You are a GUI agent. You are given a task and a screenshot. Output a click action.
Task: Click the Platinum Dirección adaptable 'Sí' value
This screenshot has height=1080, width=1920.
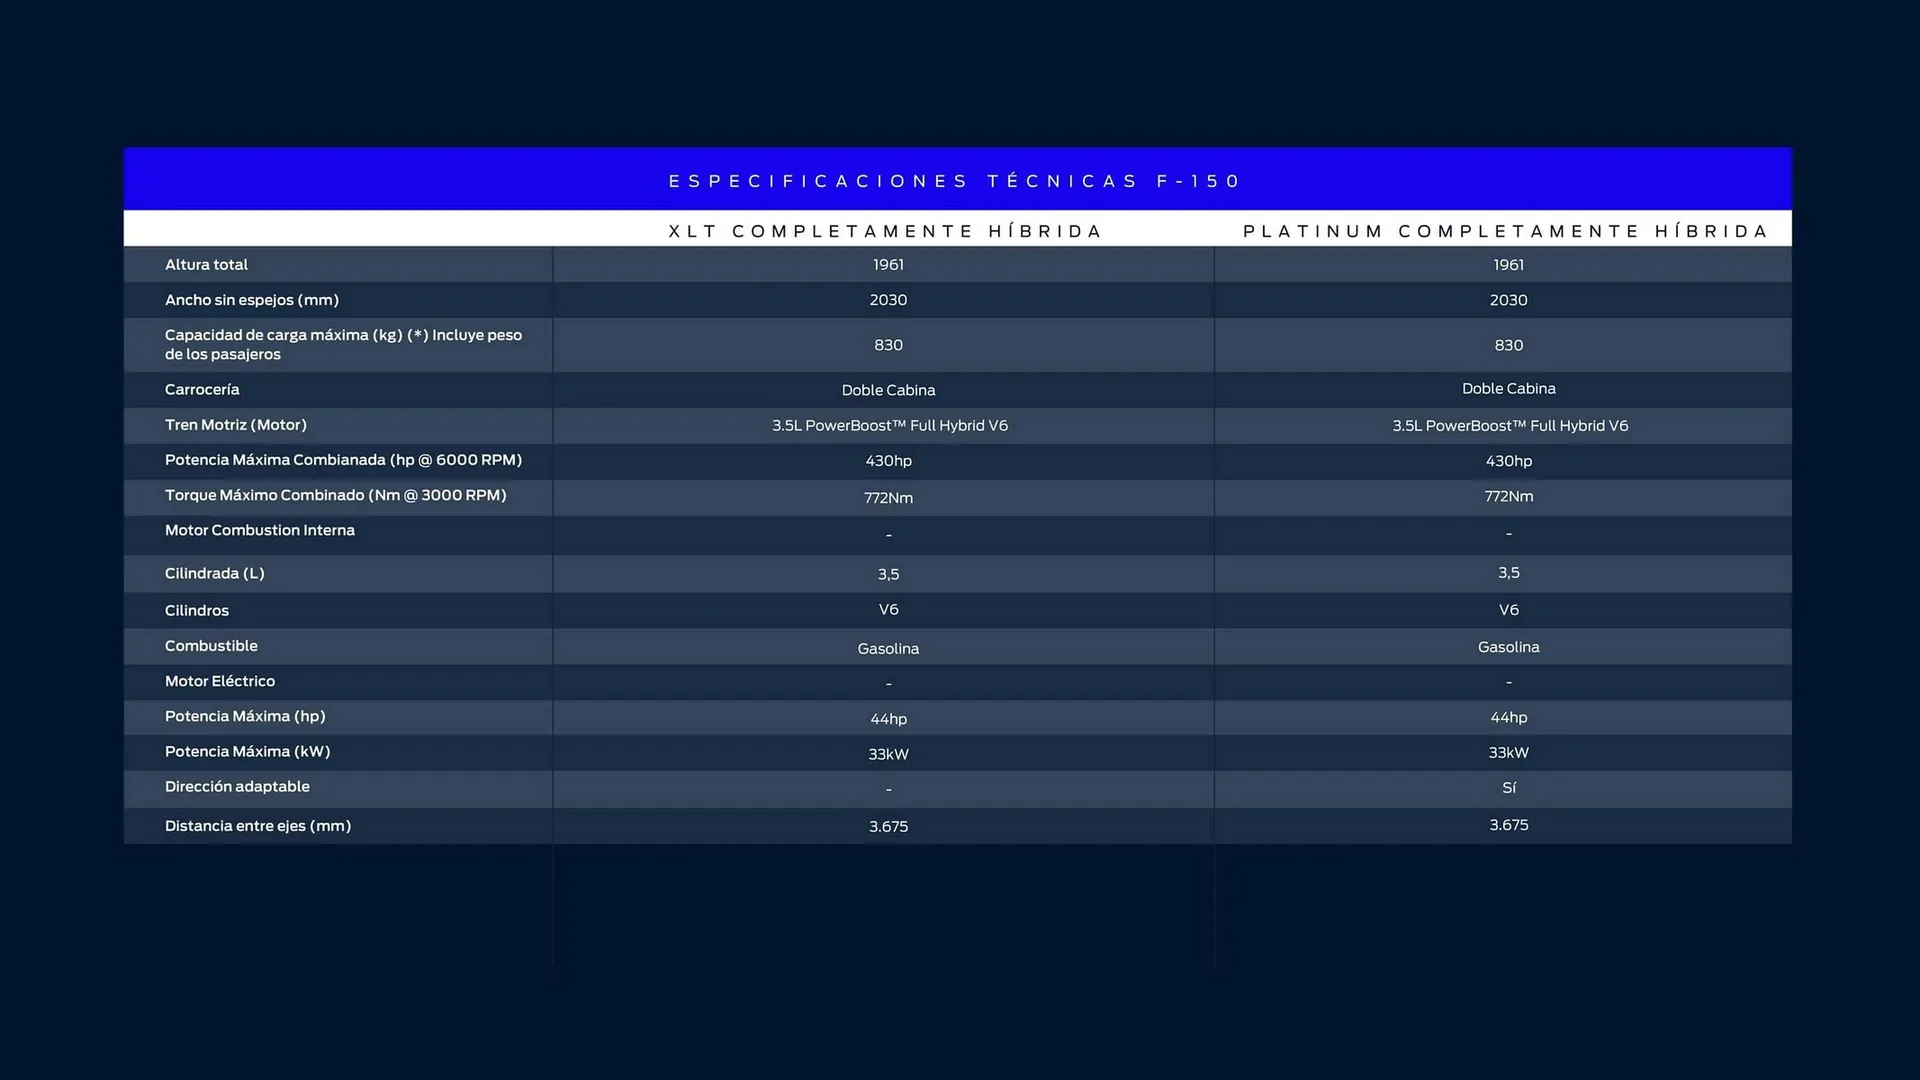(1508, 788)
